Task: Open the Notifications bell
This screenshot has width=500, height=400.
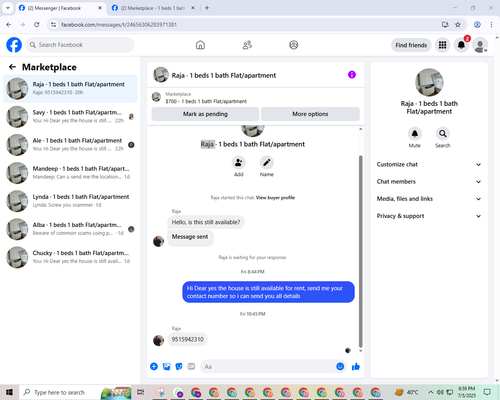Action: point(461,45)
